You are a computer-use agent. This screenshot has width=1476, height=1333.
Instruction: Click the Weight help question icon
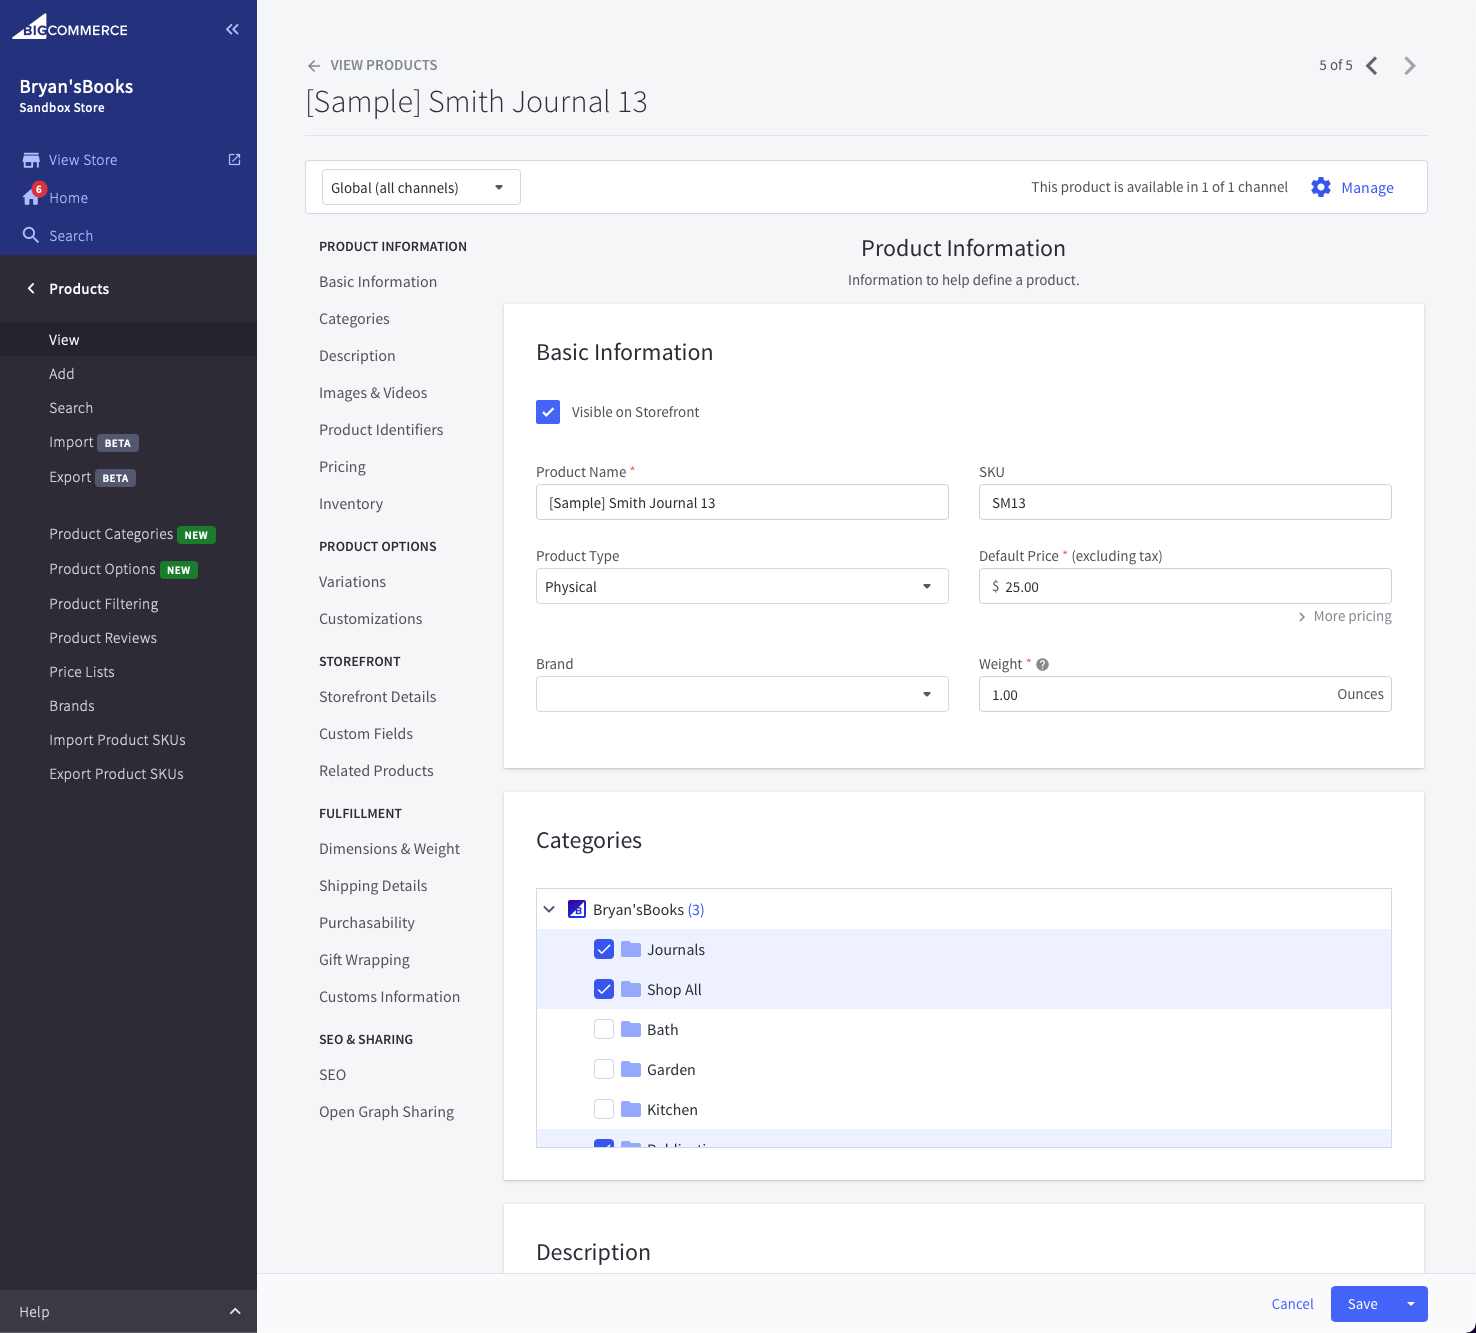point(1042,665)
